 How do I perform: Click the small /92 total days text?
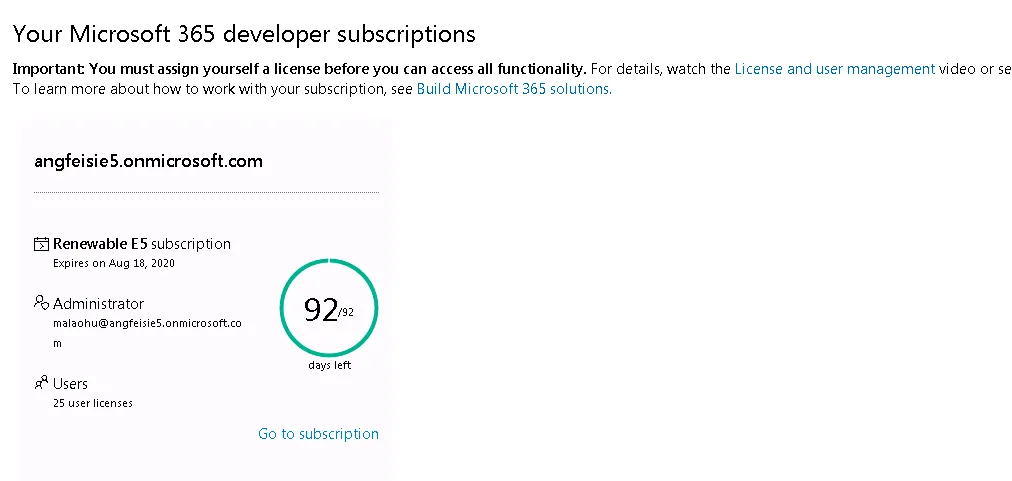347,312
